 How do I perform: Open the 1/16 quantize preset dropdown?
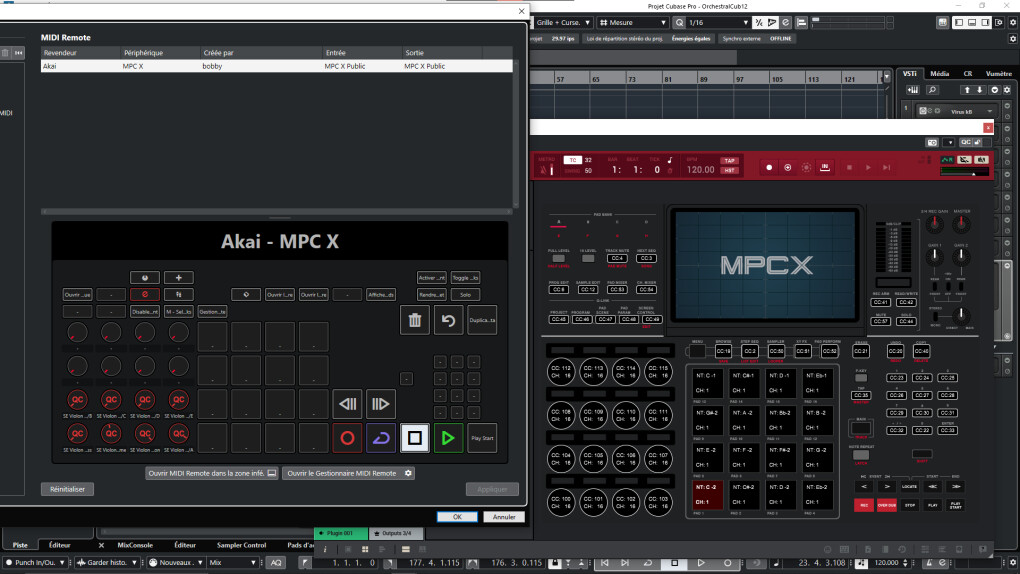[718, 22]
